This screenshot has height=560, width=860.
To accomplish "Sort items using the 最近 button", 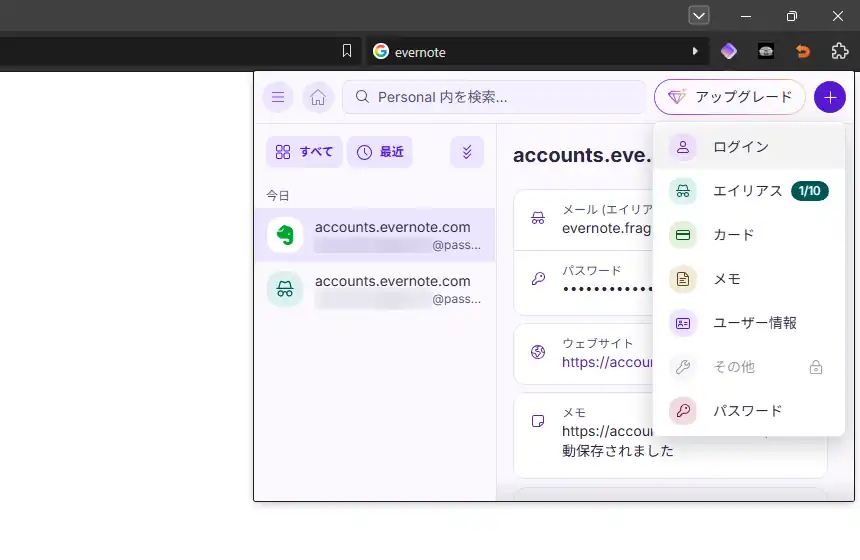I will pos(380,152).
